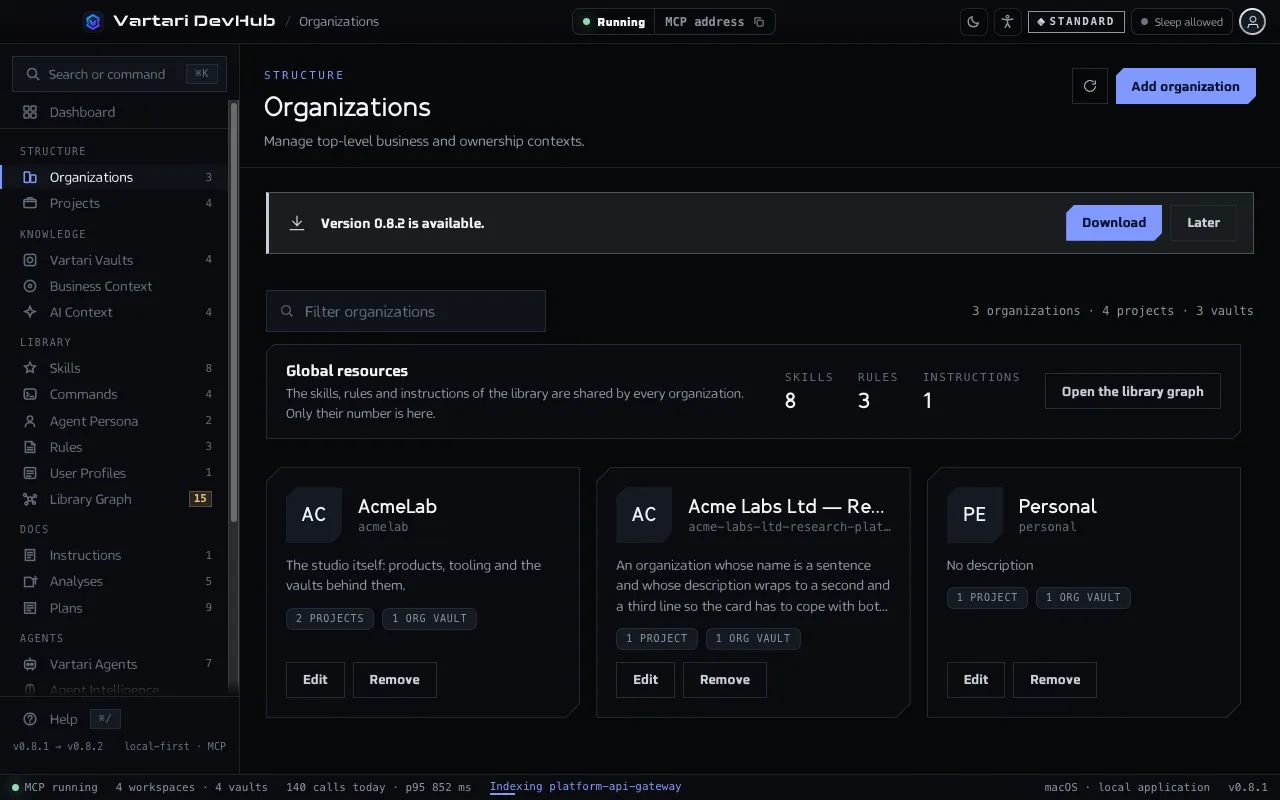
Task: Click the User Profiles icon
Action: (x=30, y=473)
